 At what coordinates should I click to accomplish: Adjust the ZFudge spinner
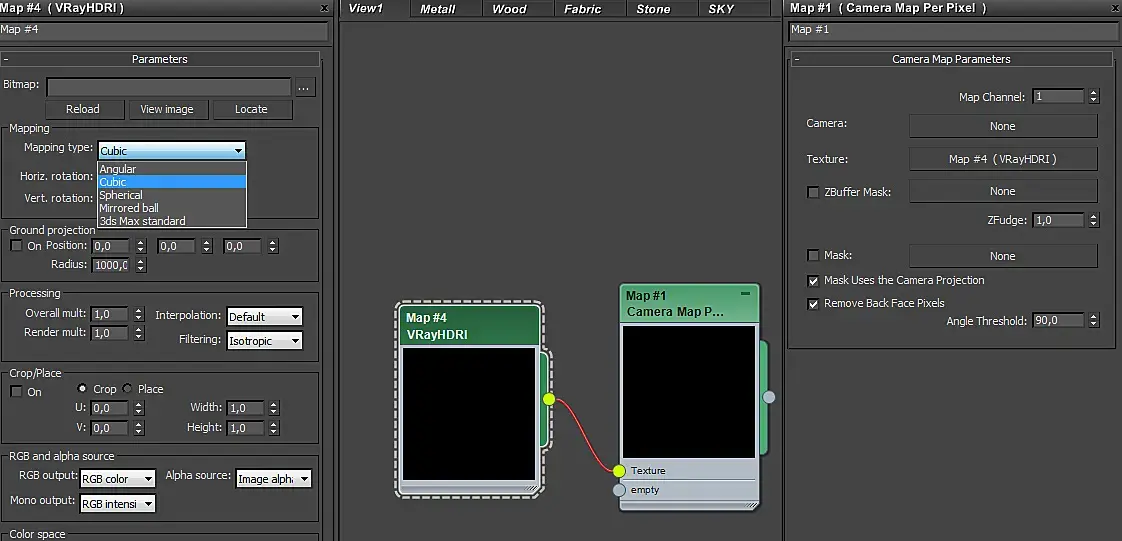point(1093,220)
